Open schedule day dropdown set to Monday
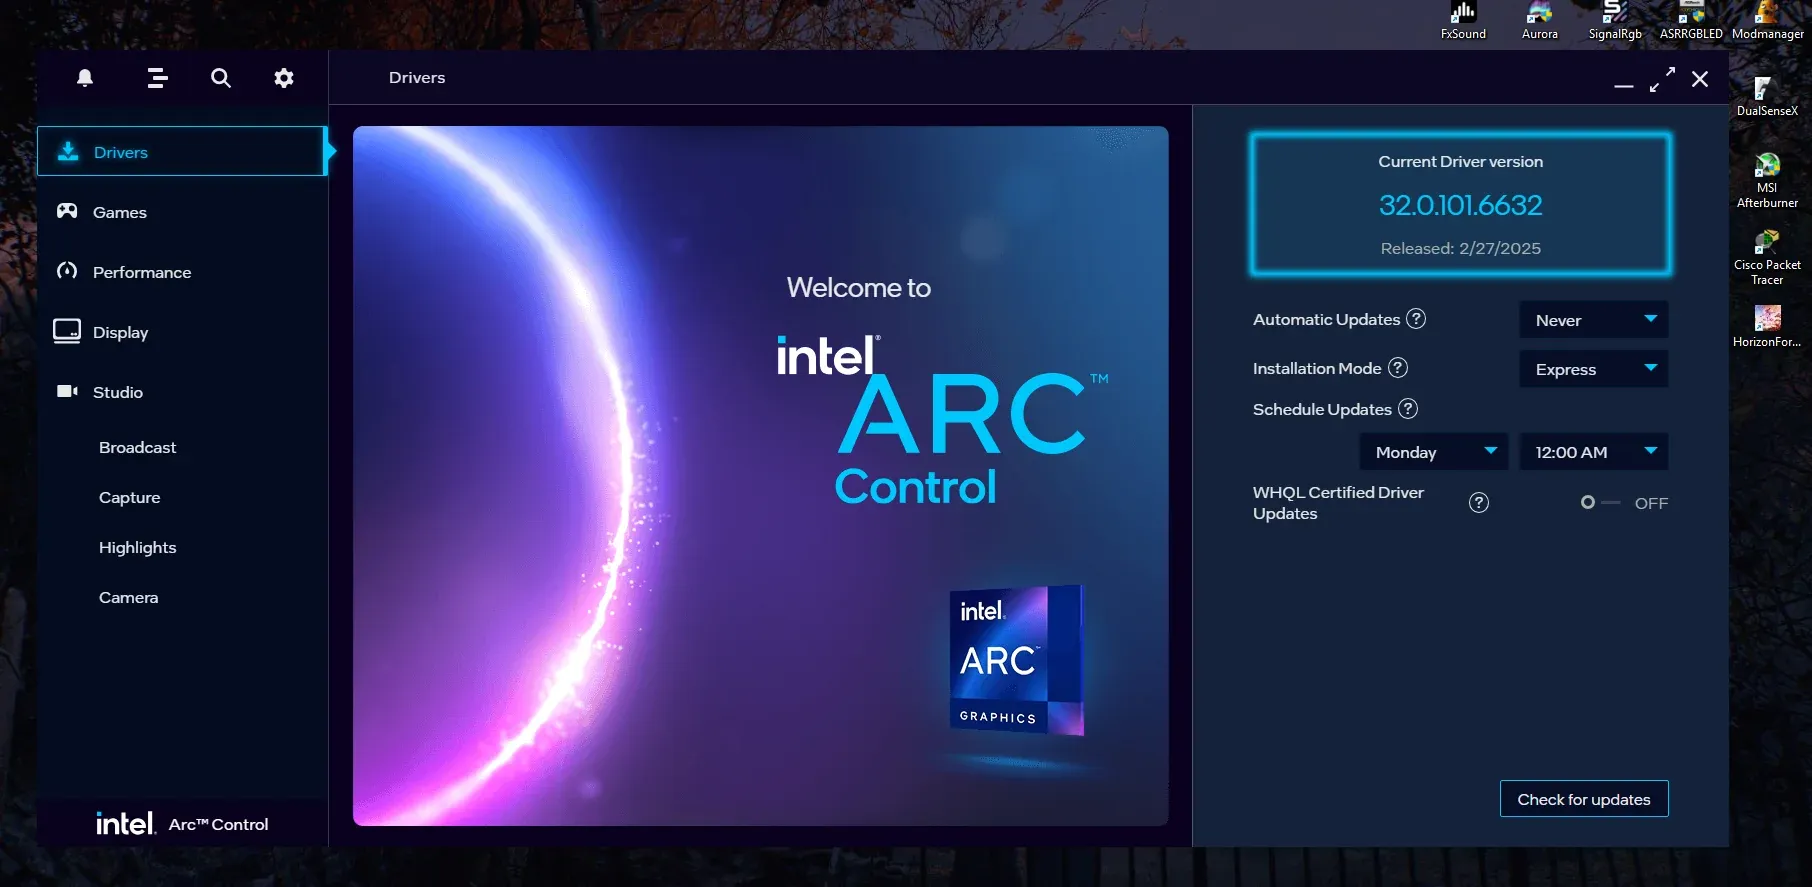 [1434, 452]
